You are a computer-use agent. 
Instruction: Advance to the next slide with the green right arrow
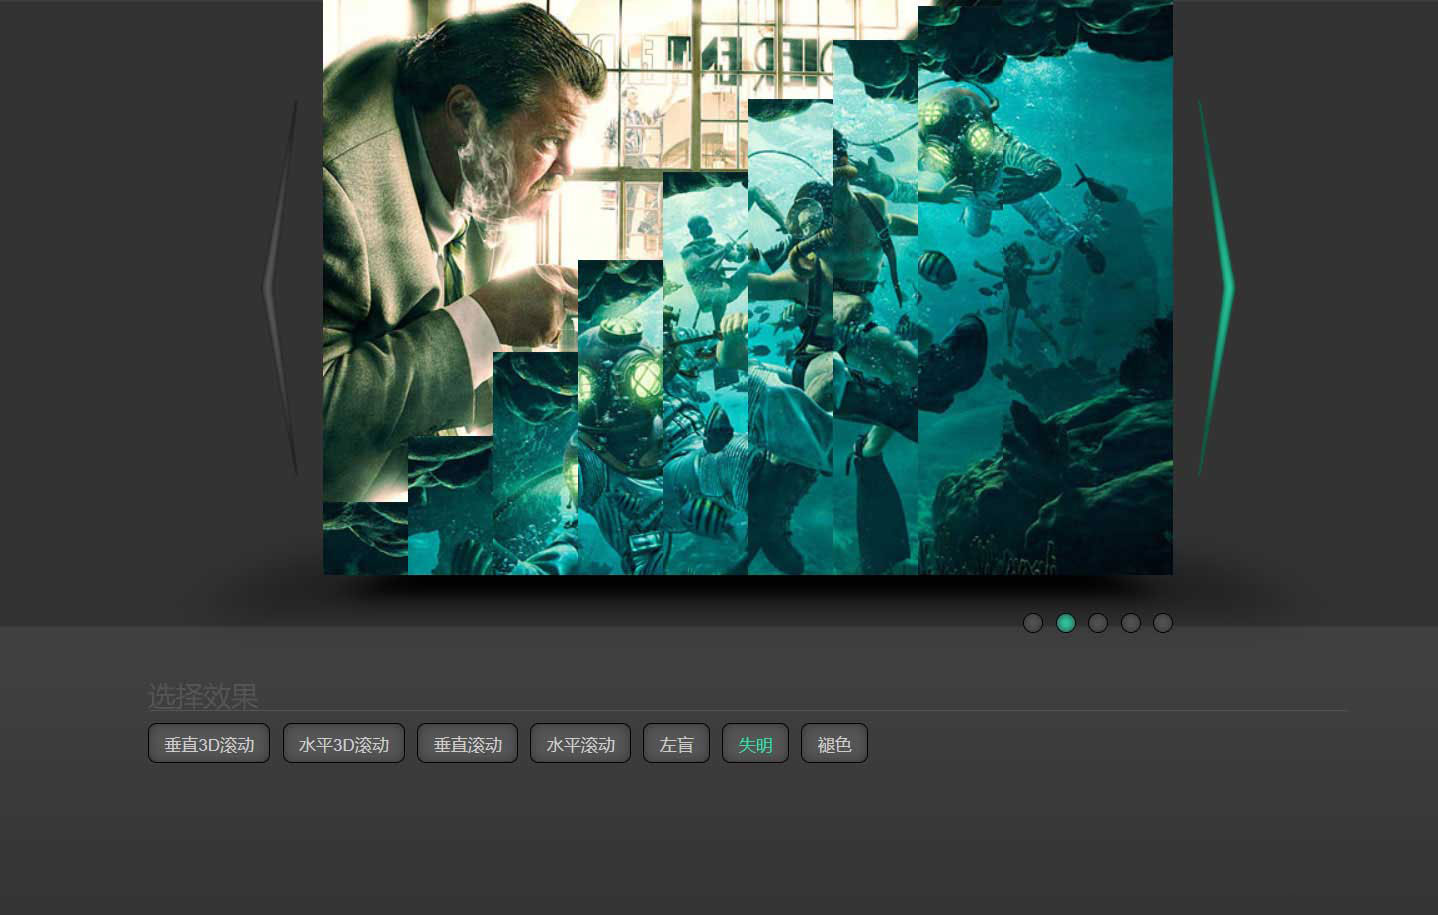click(x=1216, y=288)
